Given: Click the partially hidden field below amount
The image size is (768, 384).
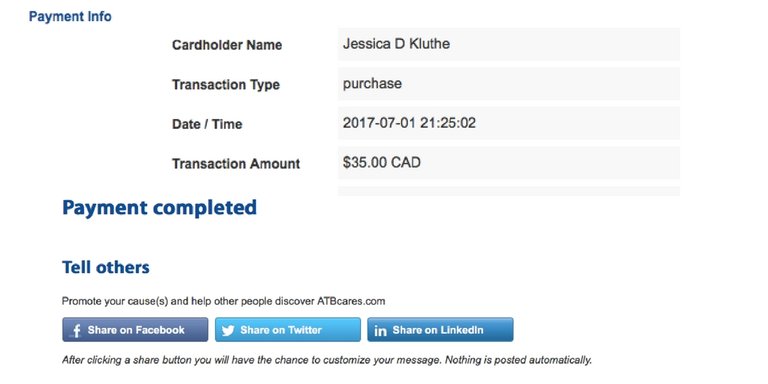Looking at the screenshot, I should pyautogui.click(x=509, y=191).
